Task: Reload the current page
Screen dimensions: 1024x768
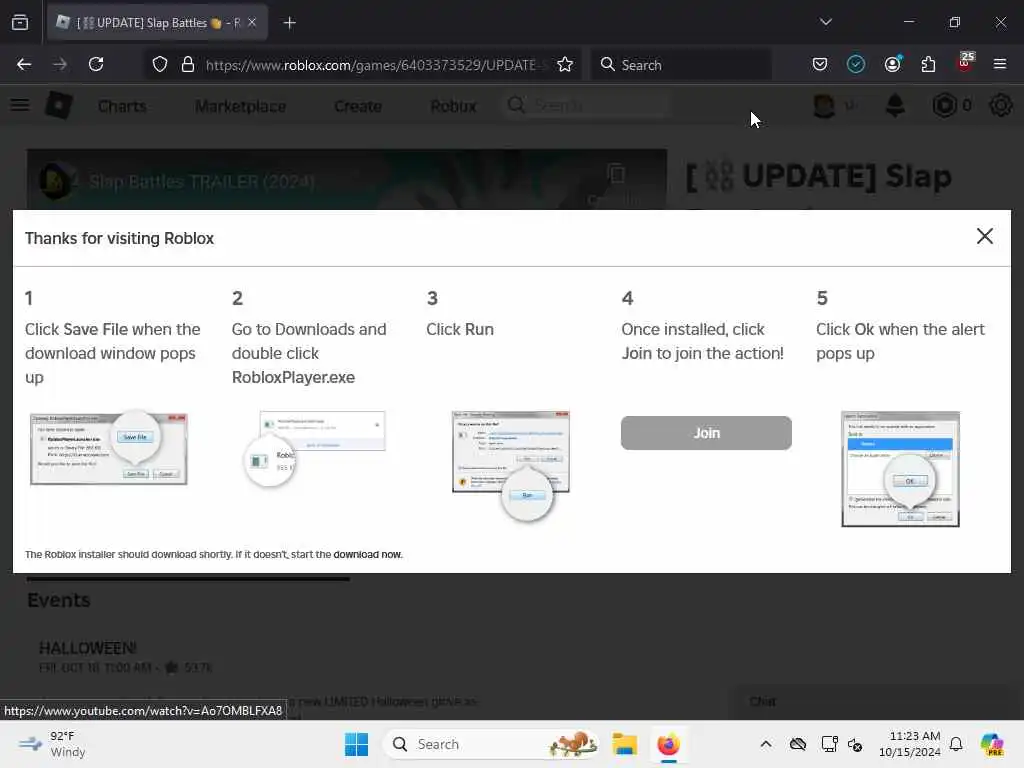Action: coord(96,64)
